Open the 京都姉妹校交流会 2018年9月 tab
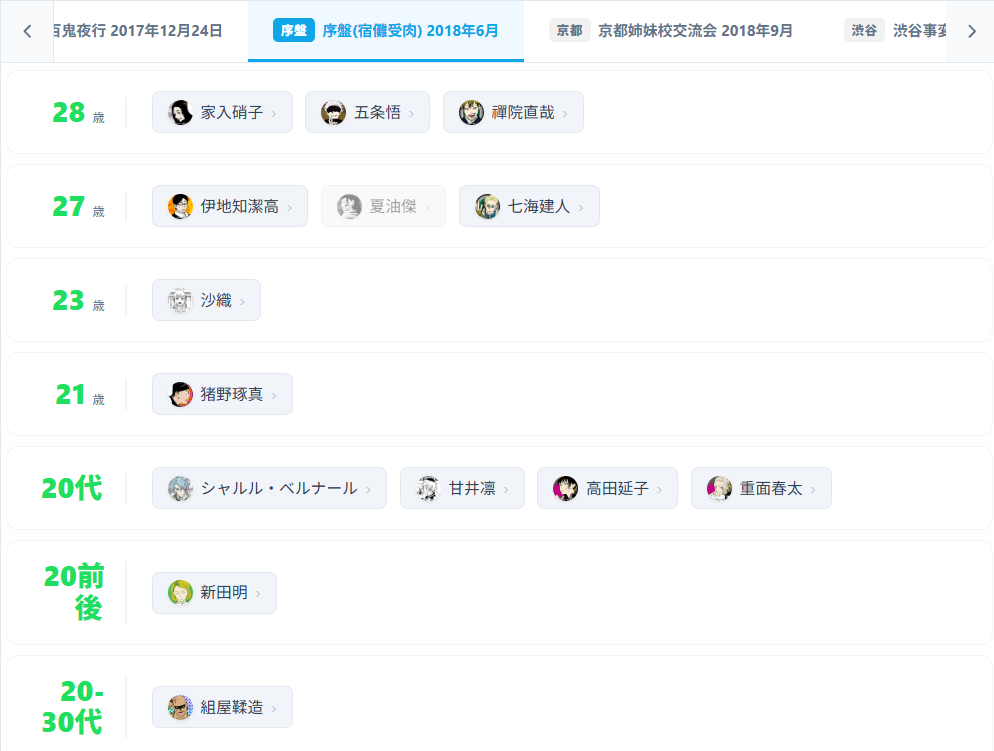994x751 pixels. 671,30
